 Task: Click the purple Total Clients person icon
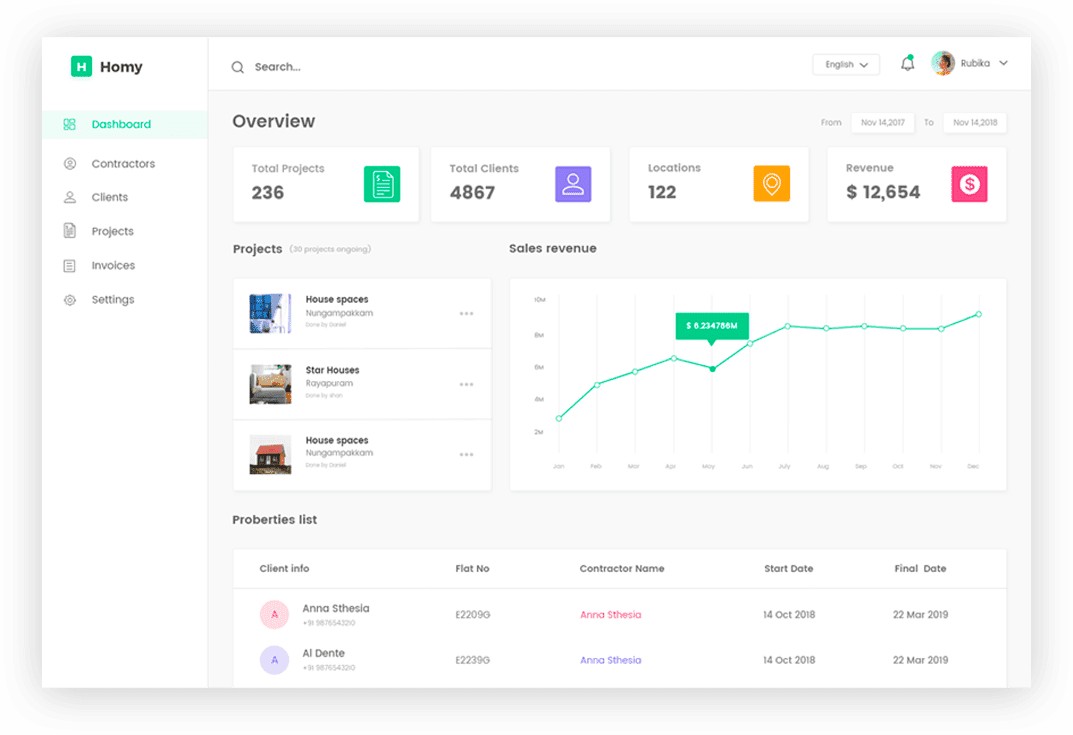(573, 184)
